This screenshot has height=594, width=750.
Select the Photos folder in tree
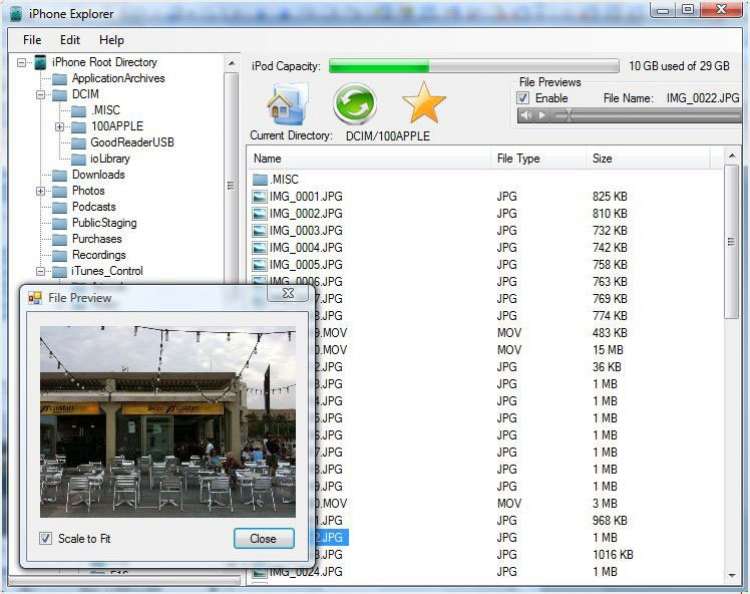88,191
